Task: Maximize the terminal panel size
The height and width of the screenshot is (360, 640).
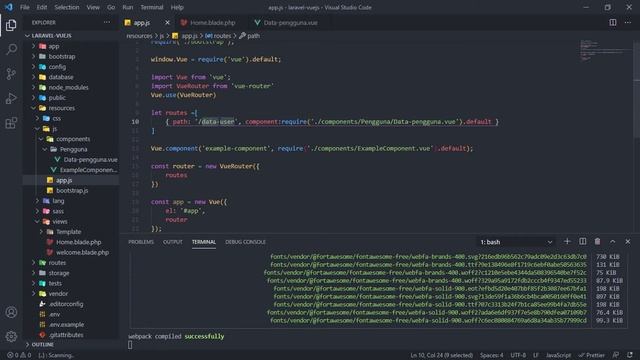Action: 613,242
